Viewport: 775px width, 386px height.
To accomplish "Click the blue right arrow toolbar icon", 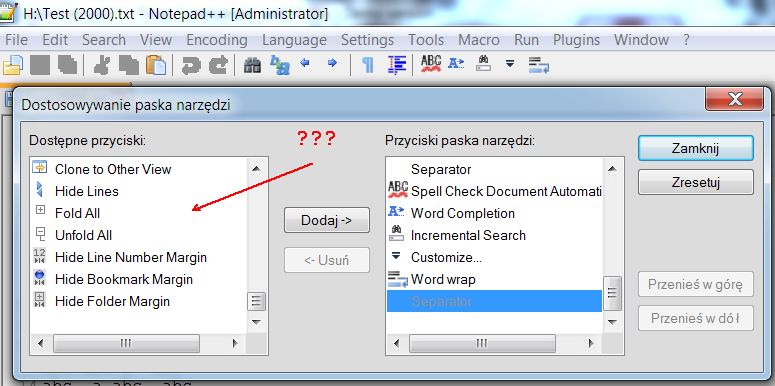I will pyautogui.click(x=332, y=63).
